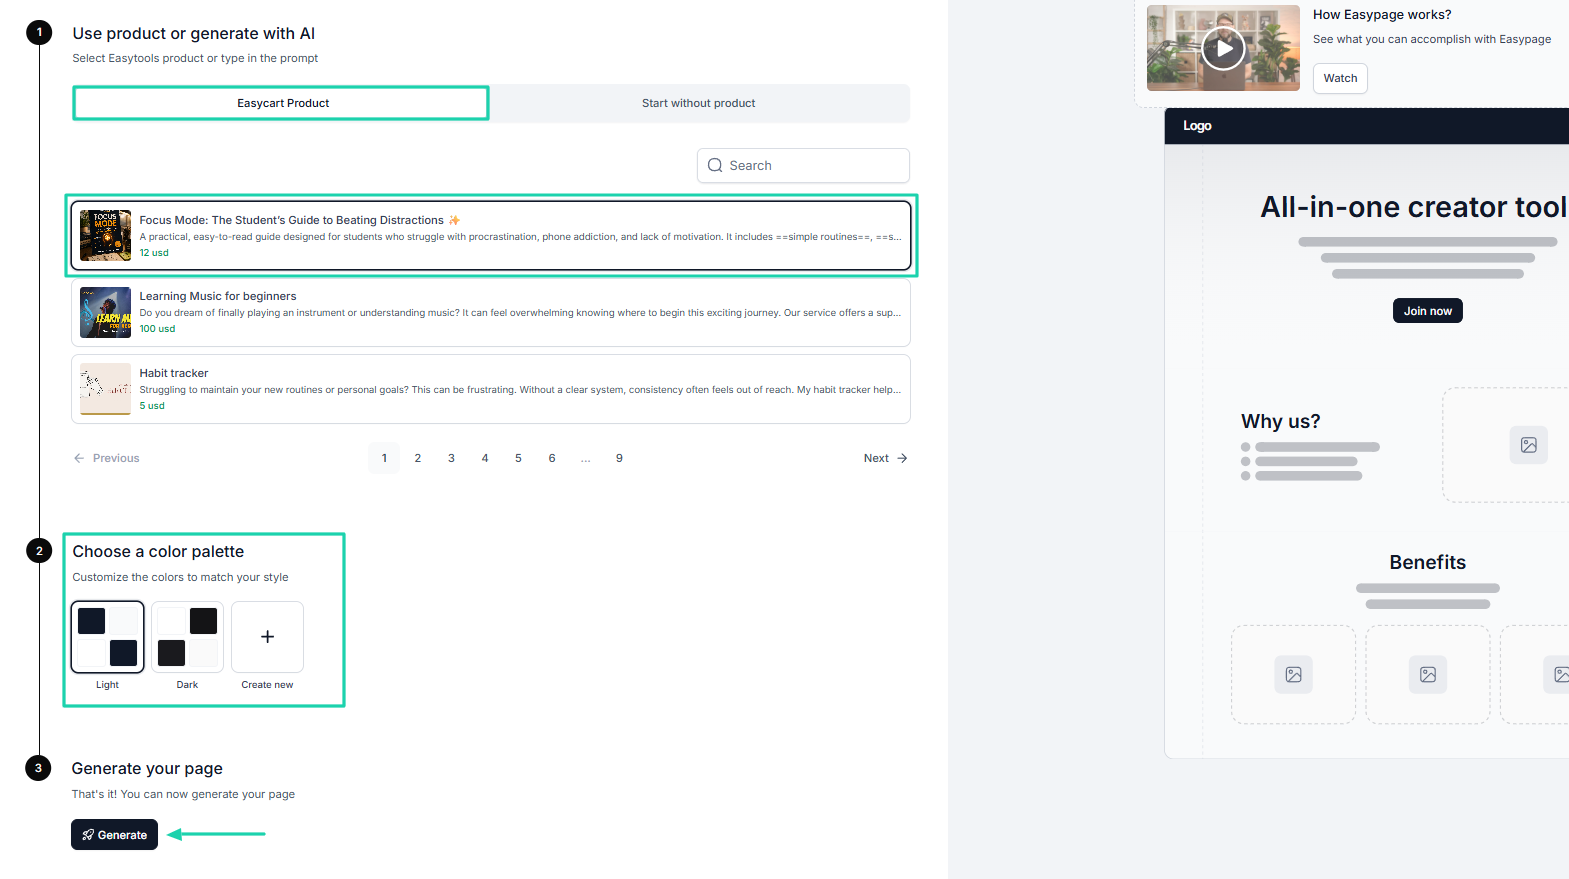This screenshot has height=879, width=1569.
Task: Go to Next page of products
Action: pyautogui.click(x=886, y=458)
